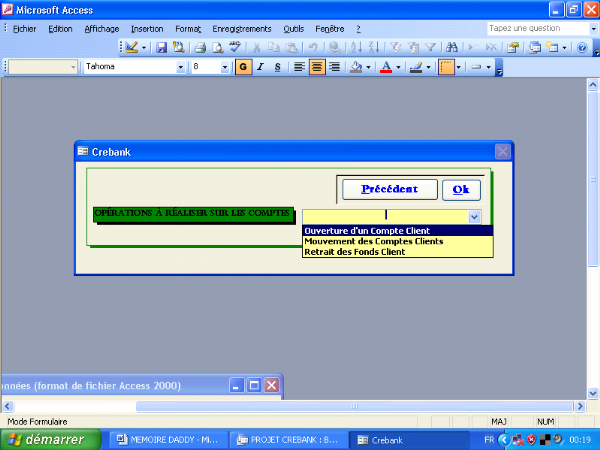
Task: Set Align Right text alignment
Action: coord(334,67)
